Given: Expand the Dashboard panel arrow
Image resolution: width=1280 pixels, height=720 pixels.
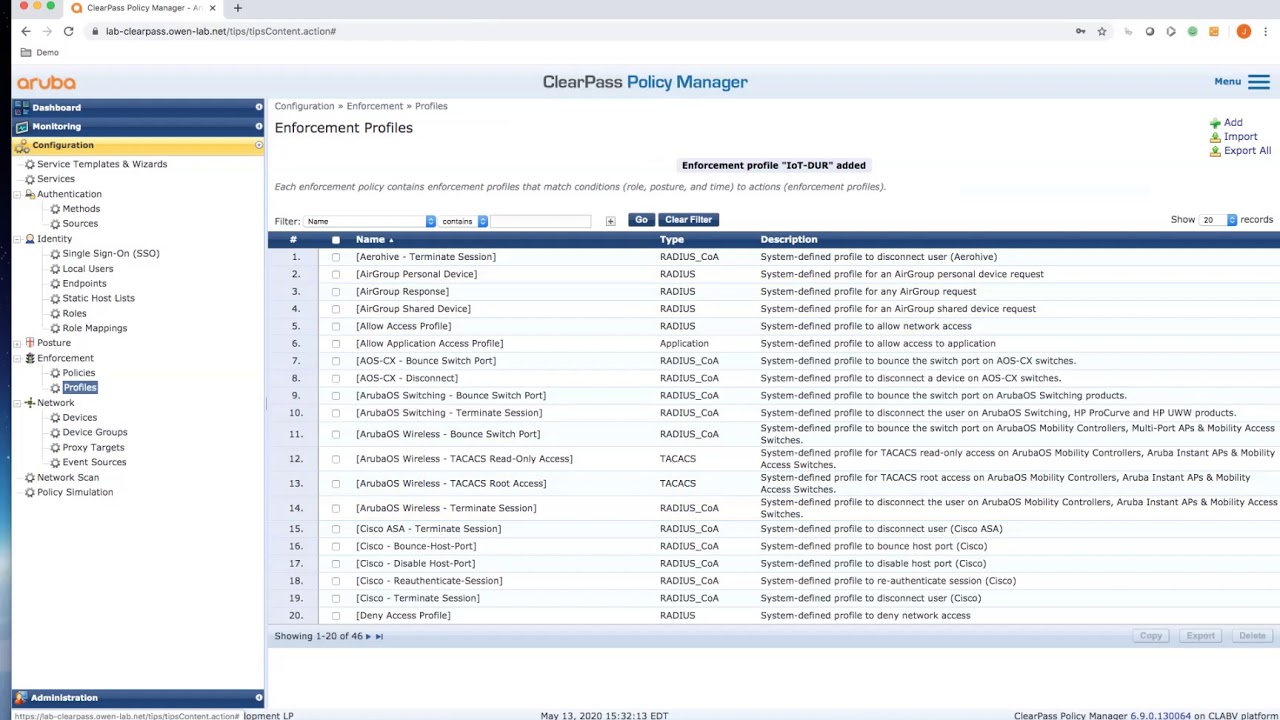Looking at the screenshot, I should point(259,107).
